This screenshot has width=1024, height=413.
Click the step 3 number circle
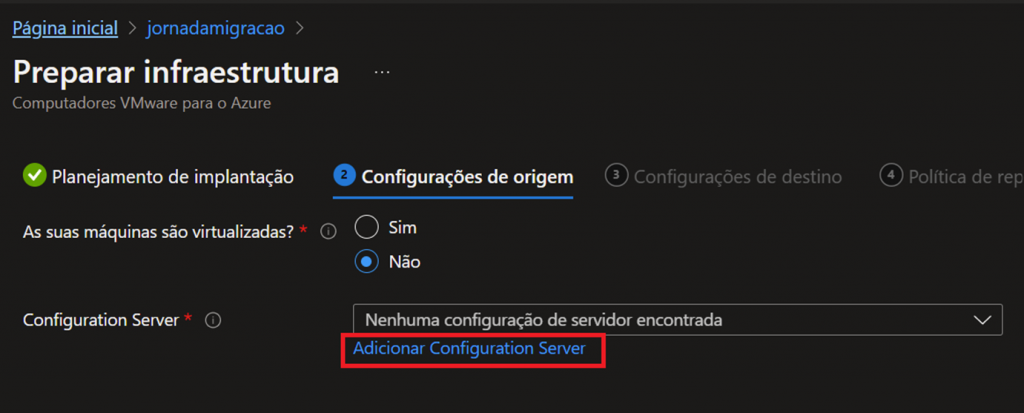tap(616, 176)
